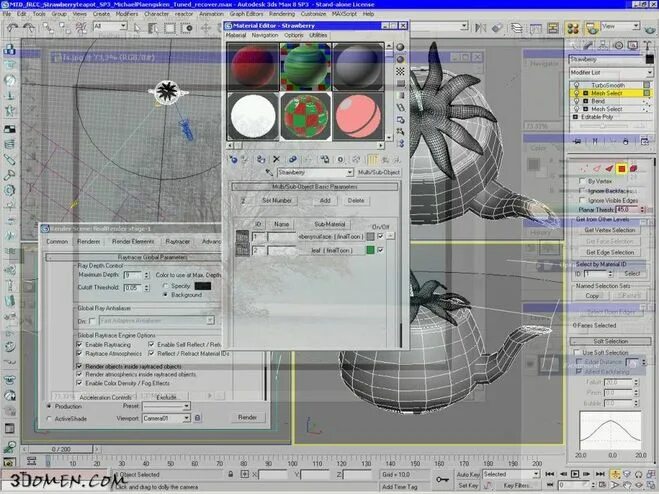Click Go to End playback button
Screen dimensions: 659x494
(600, 474)
